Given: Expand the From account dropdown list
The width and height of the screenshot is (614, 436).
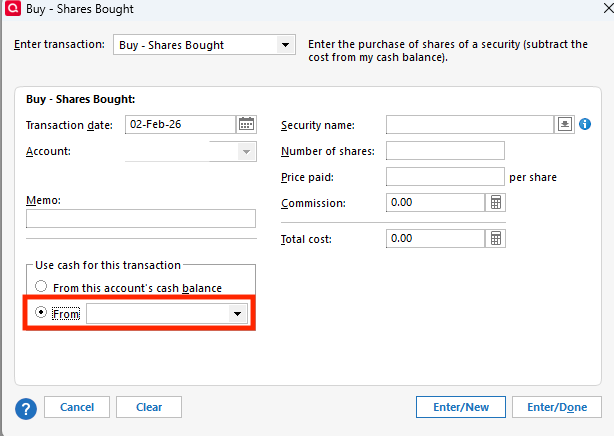Looking at the screenshot, I should 238,314.
